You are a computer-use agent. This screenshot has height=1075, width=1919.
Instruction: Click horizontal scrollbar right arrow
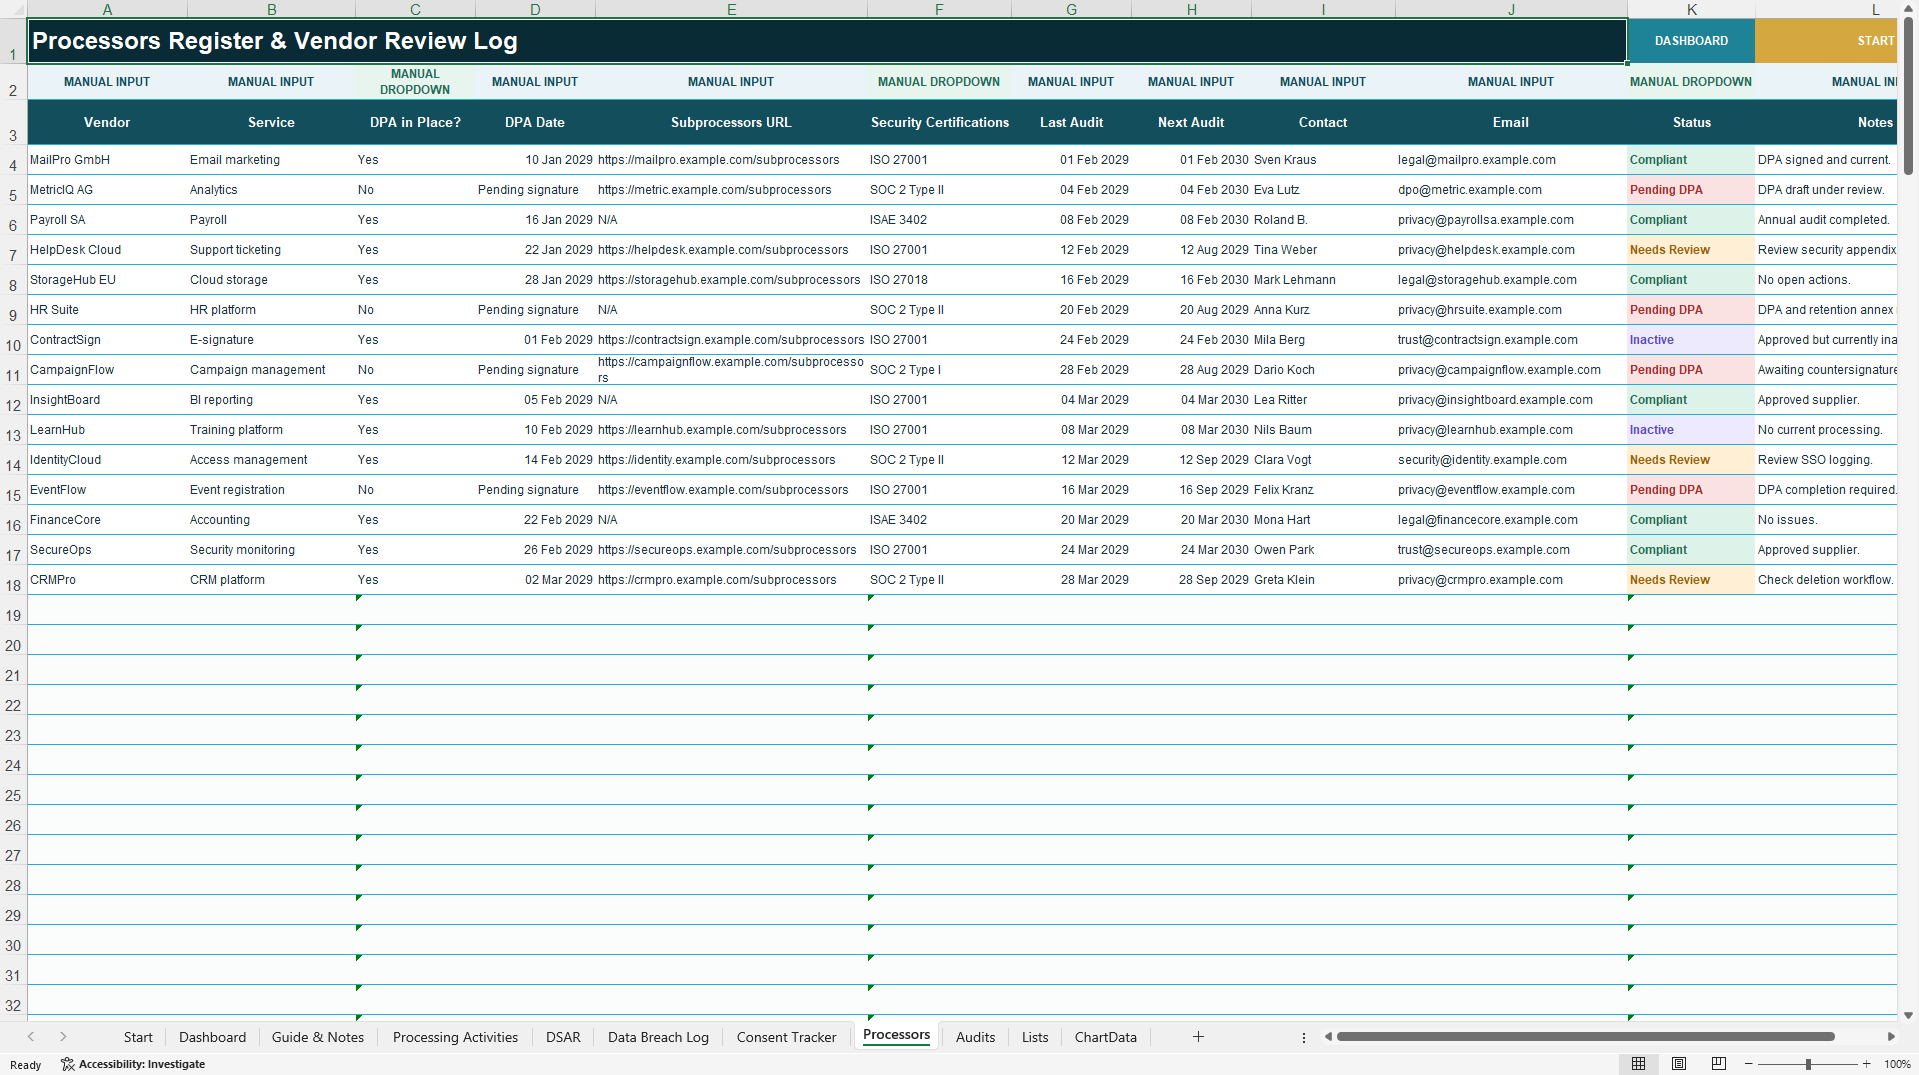point(1891,1037)
